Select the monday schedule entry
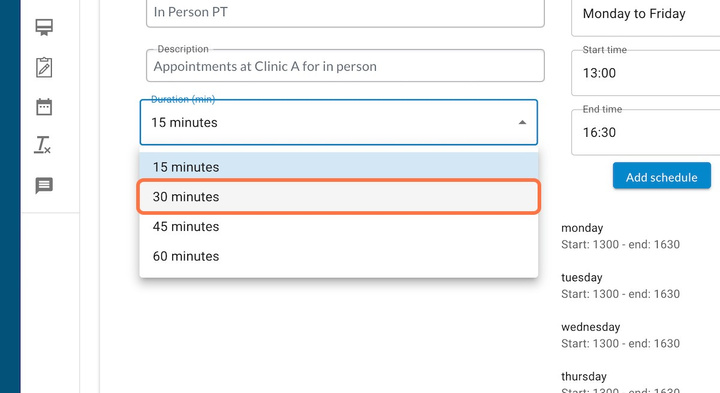Viewport: 720px width, 393px height. (x=620, y=236)
